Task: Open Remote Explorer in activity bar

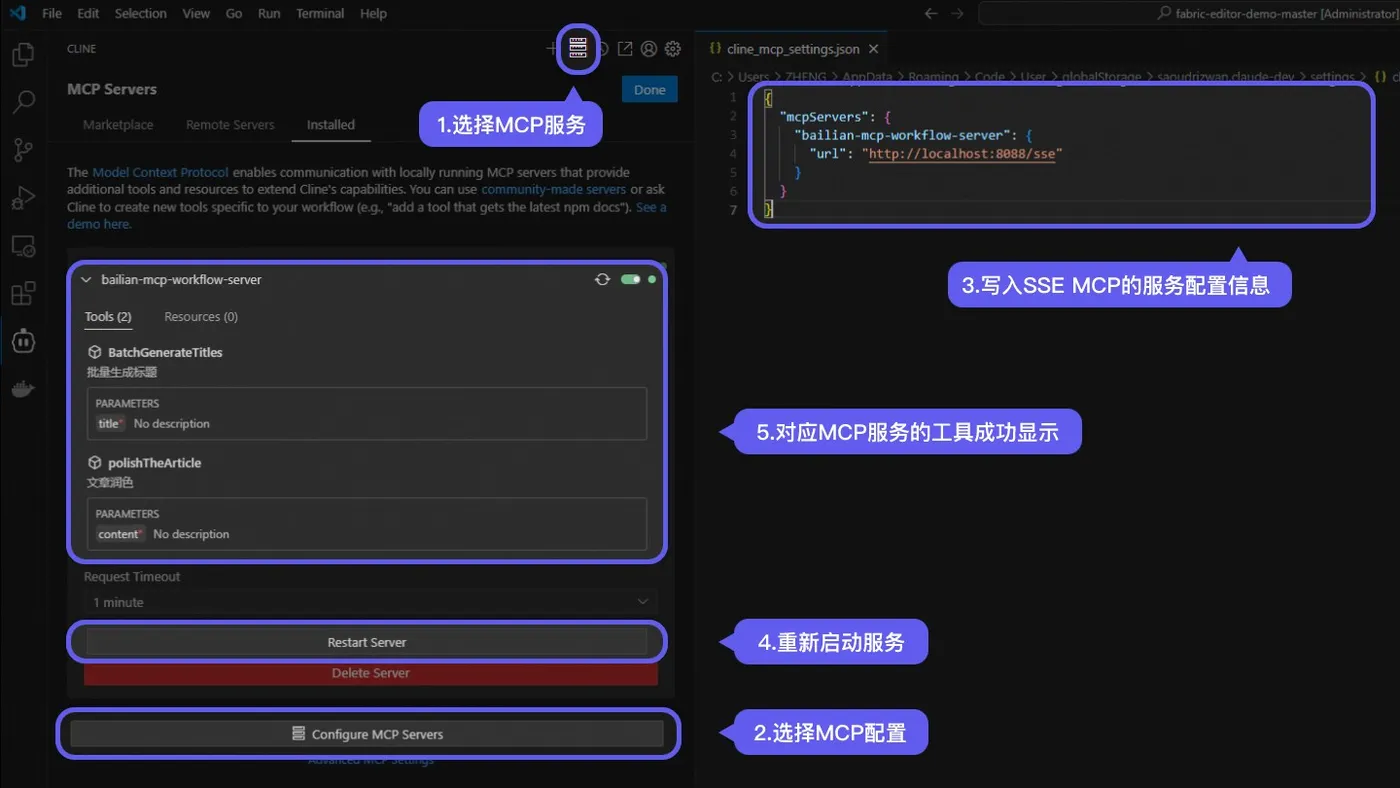Action: point(23,246)
